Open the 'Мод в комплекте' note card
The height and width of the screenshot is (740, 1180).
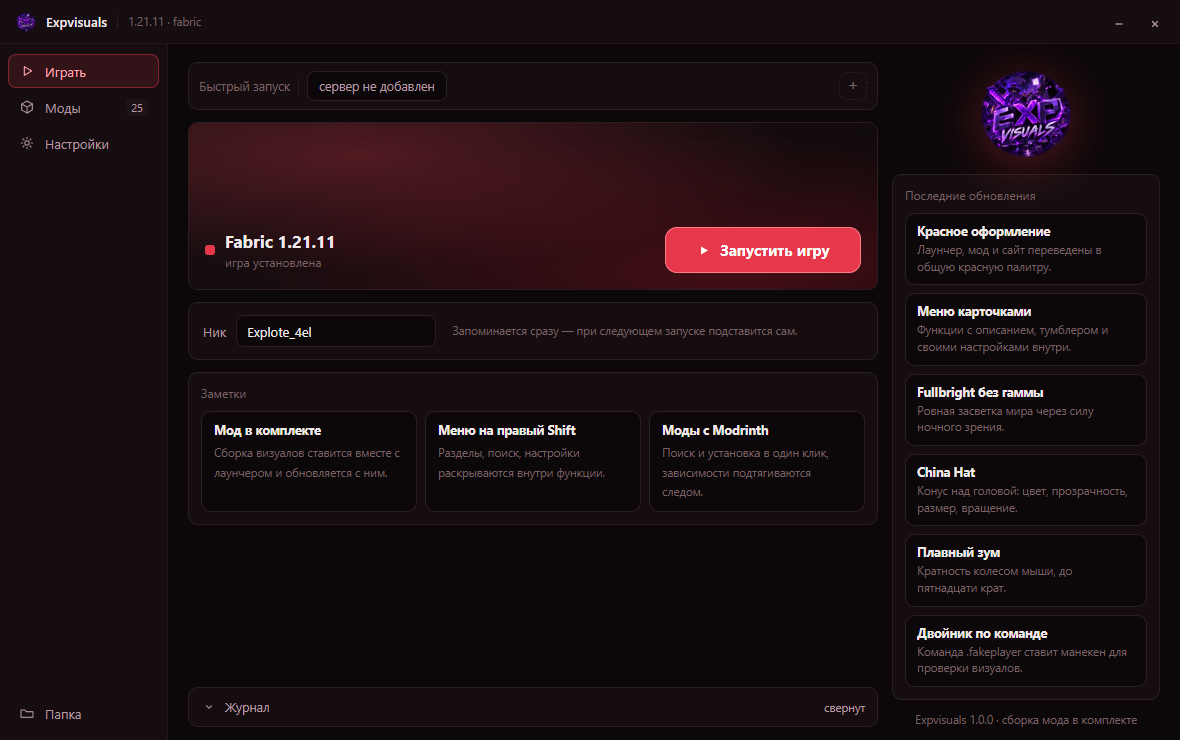tap(309, 461)
